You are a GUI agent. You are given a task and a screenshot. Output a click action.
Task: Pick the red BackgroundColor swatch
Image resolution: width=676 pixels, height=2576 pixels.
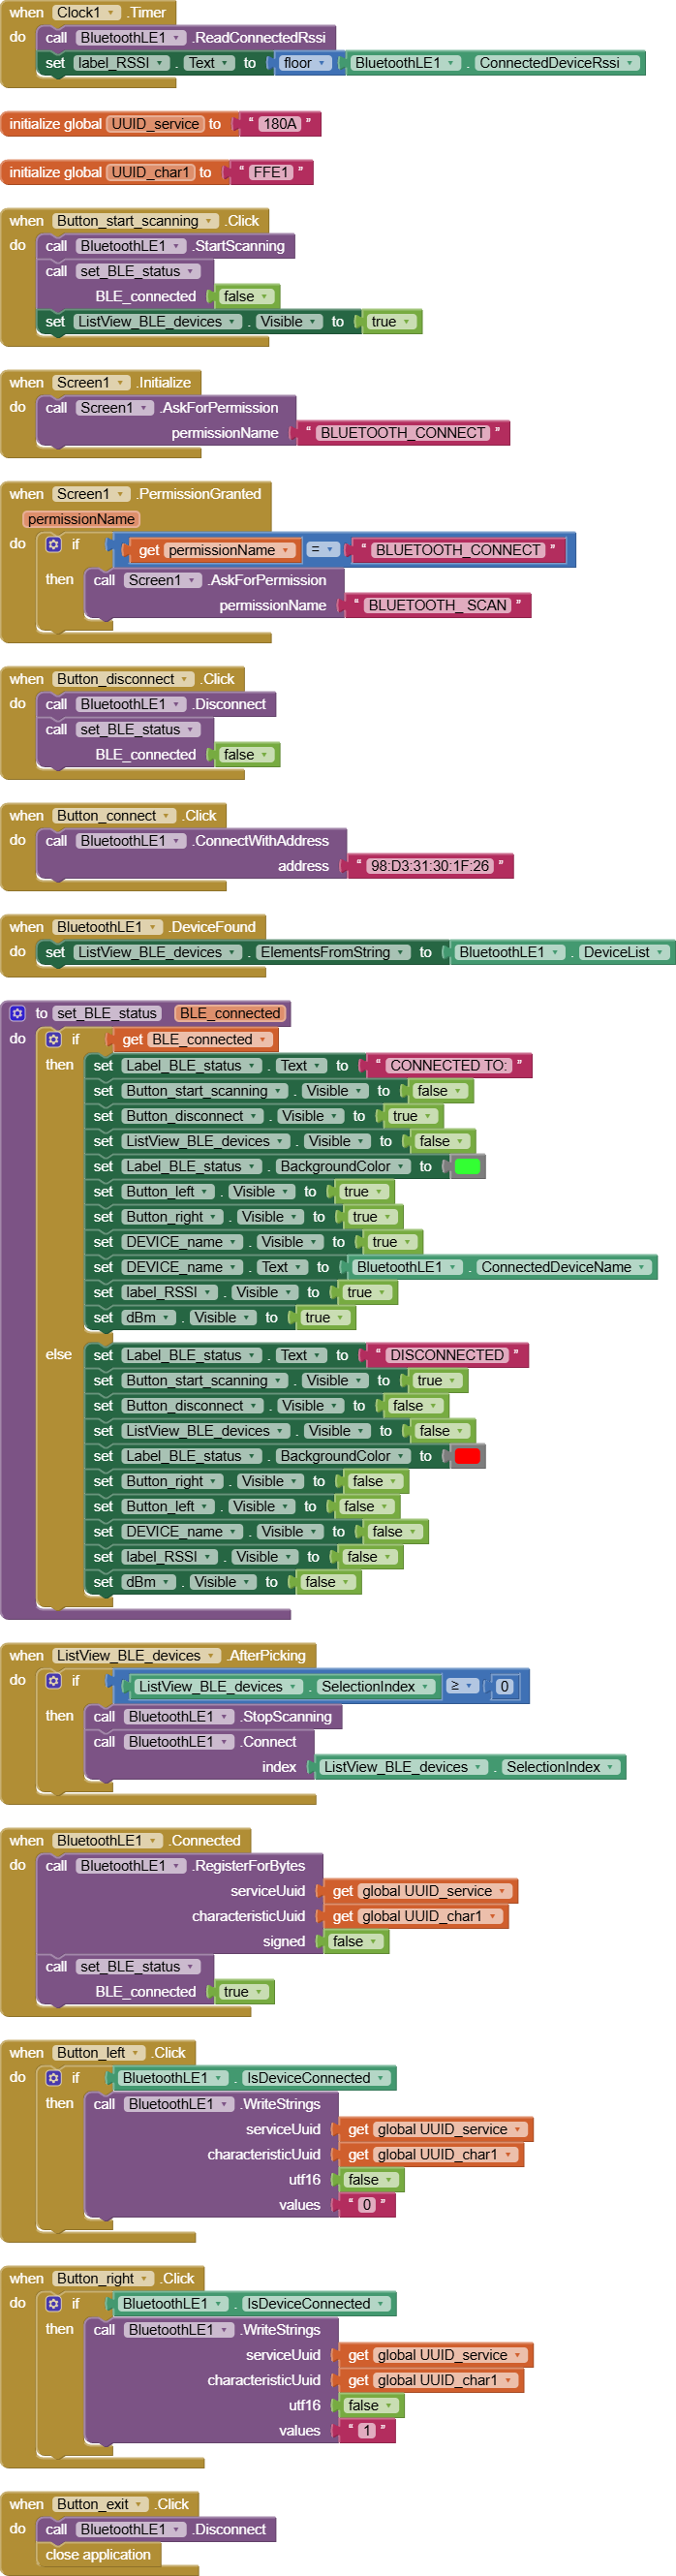point(467,1456)
